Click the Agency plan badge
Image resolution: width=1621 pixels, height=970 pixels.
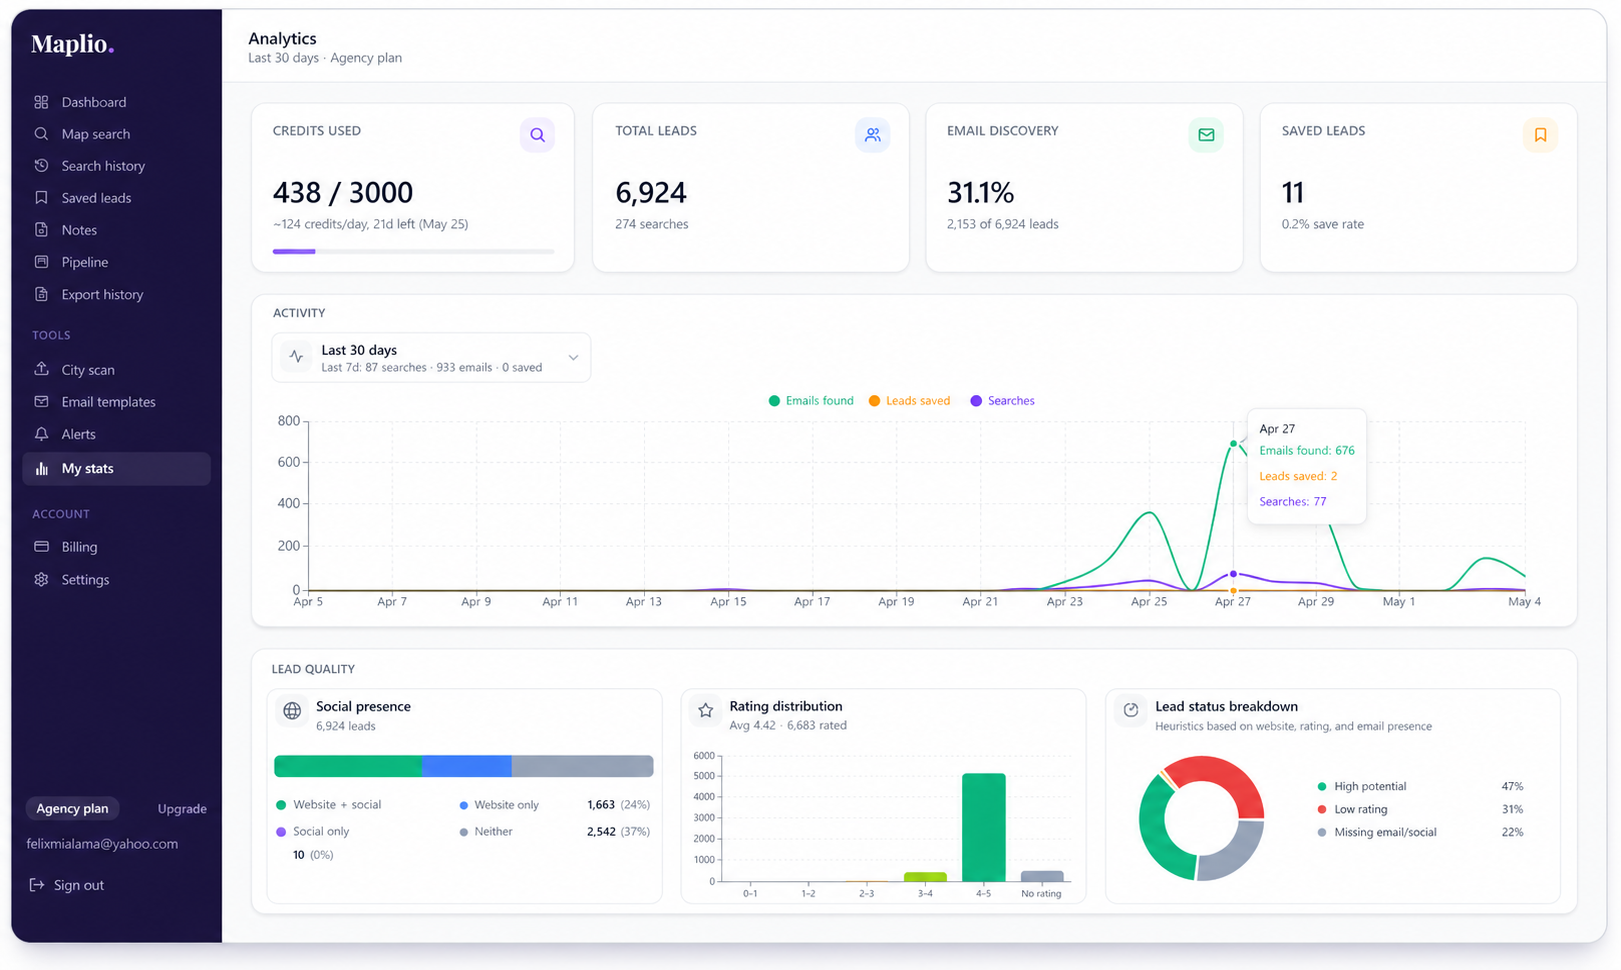click(x=72, y=808)
